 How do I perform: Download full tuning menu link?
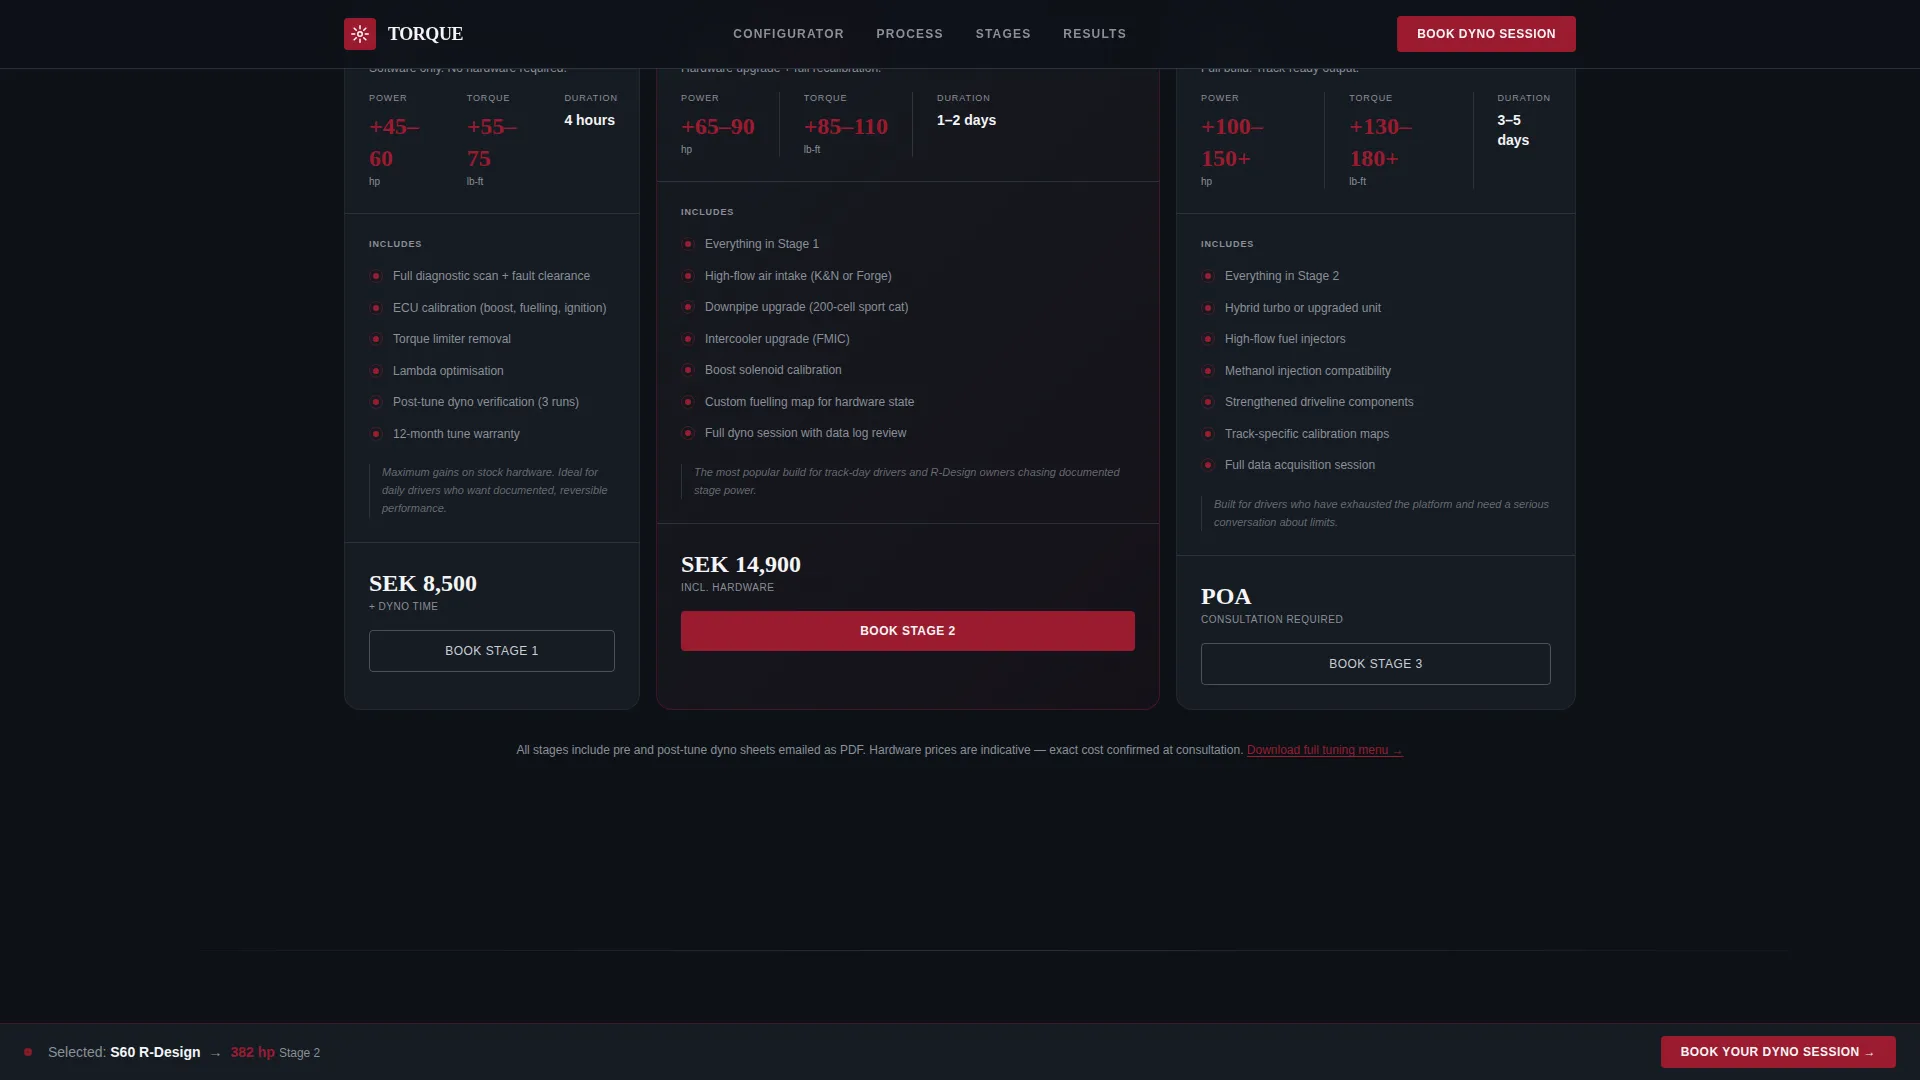1325,750
